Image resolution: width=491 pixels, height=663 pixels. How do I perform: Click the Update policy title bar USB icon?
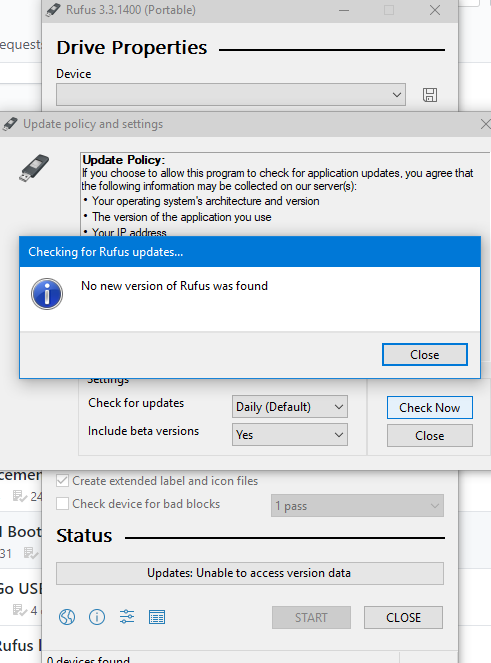click(10, 124)
